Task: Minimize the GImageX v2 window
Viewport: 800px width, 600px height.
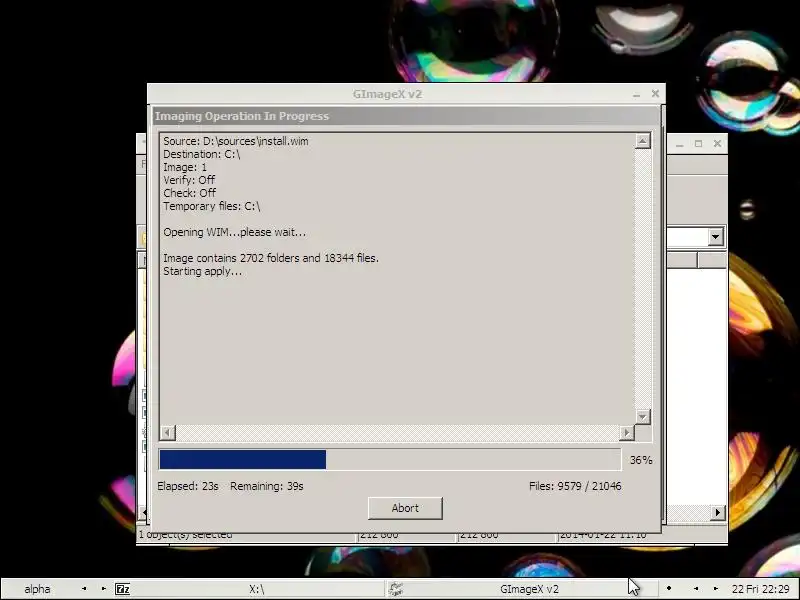Action: pyautogui.click(x=637, y=94)
